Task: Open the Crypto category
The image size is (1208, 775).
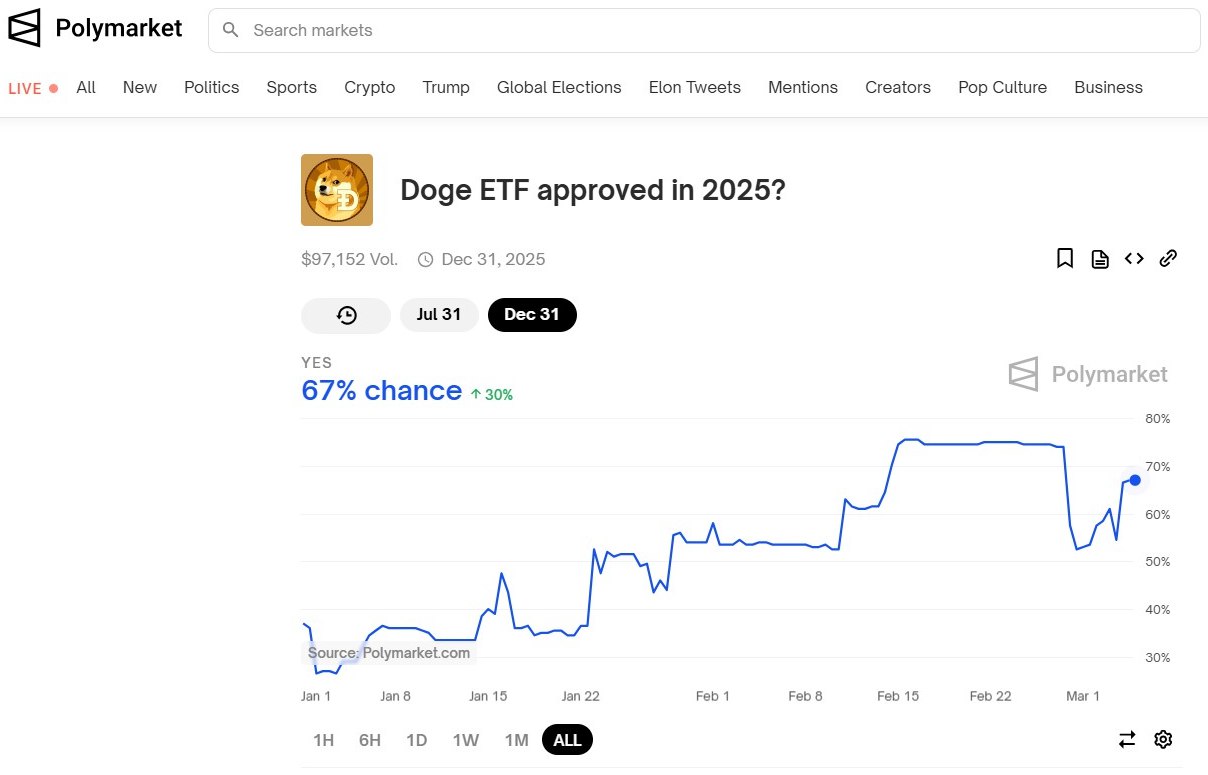Action: pyautogui.click(x=370, y=87)
